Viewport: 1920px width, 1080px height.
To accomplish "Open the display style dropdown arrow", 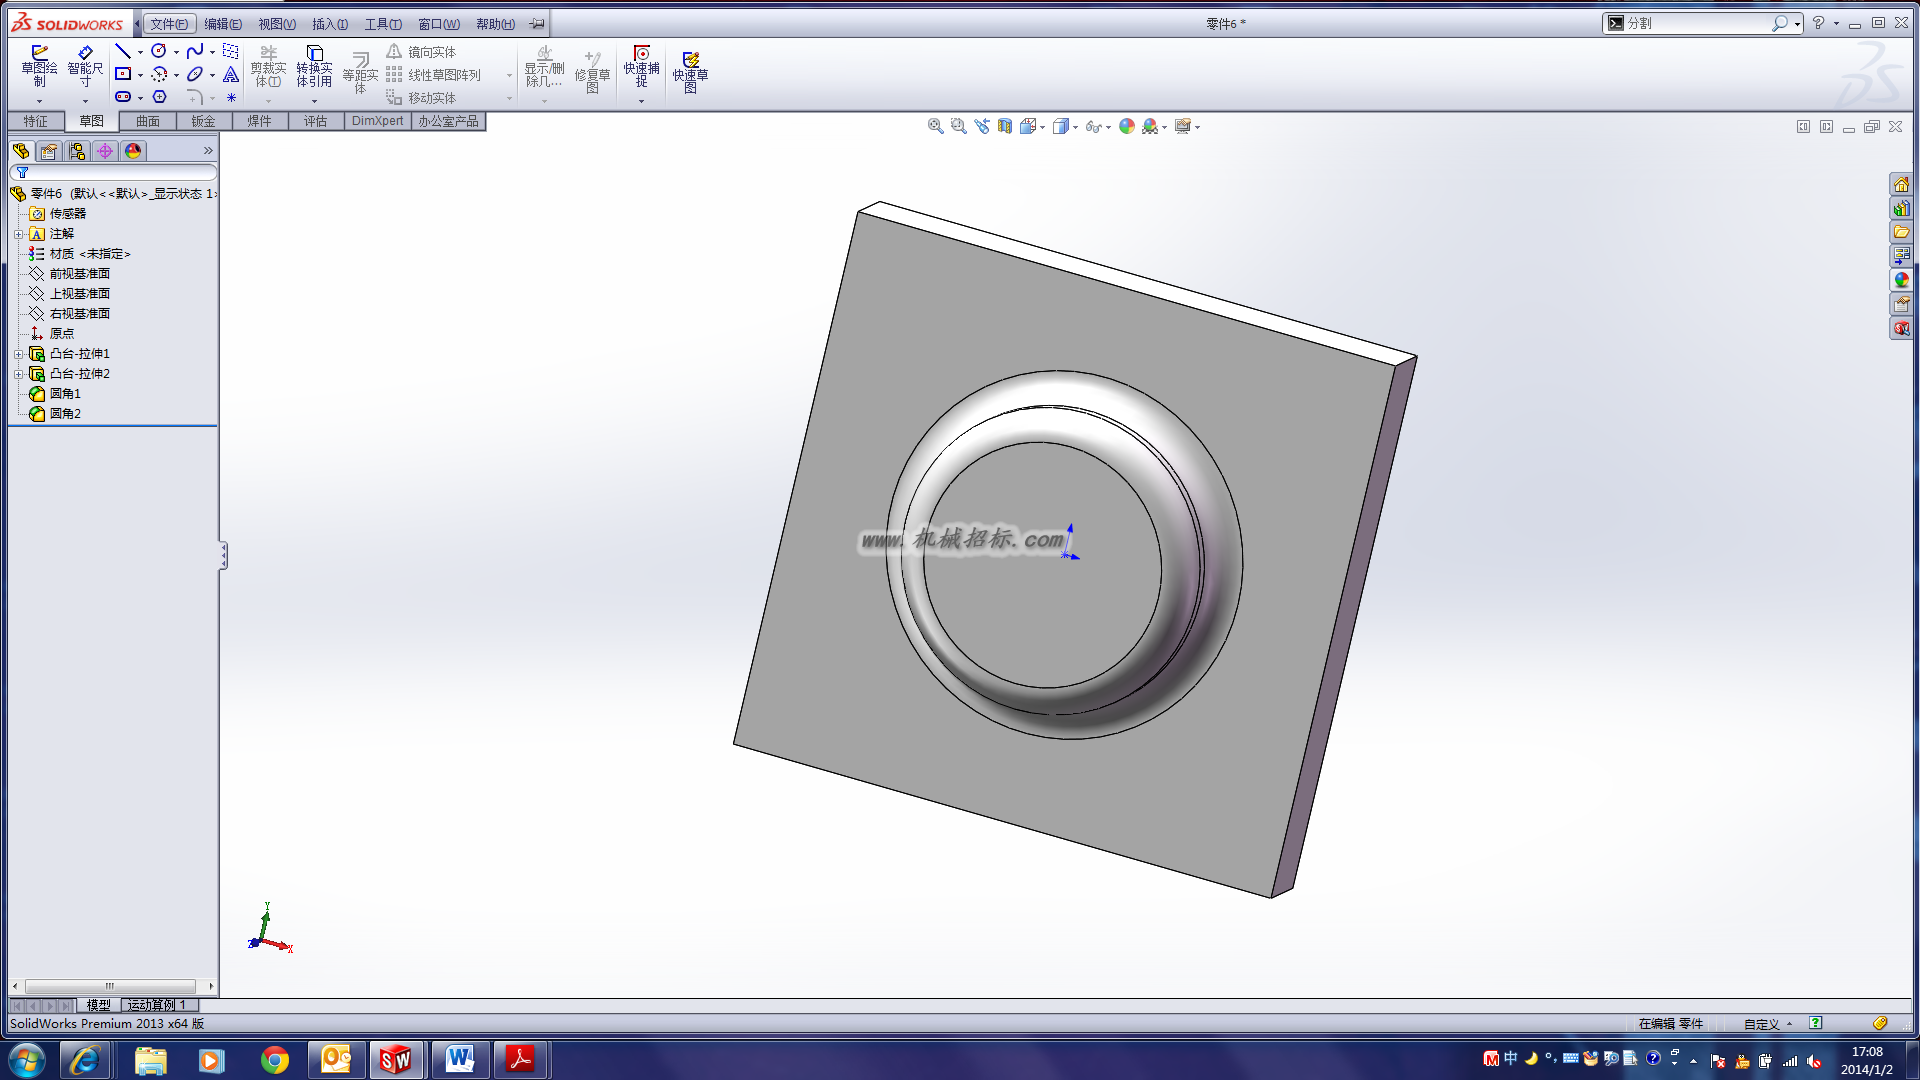I will pos(1076,127).
